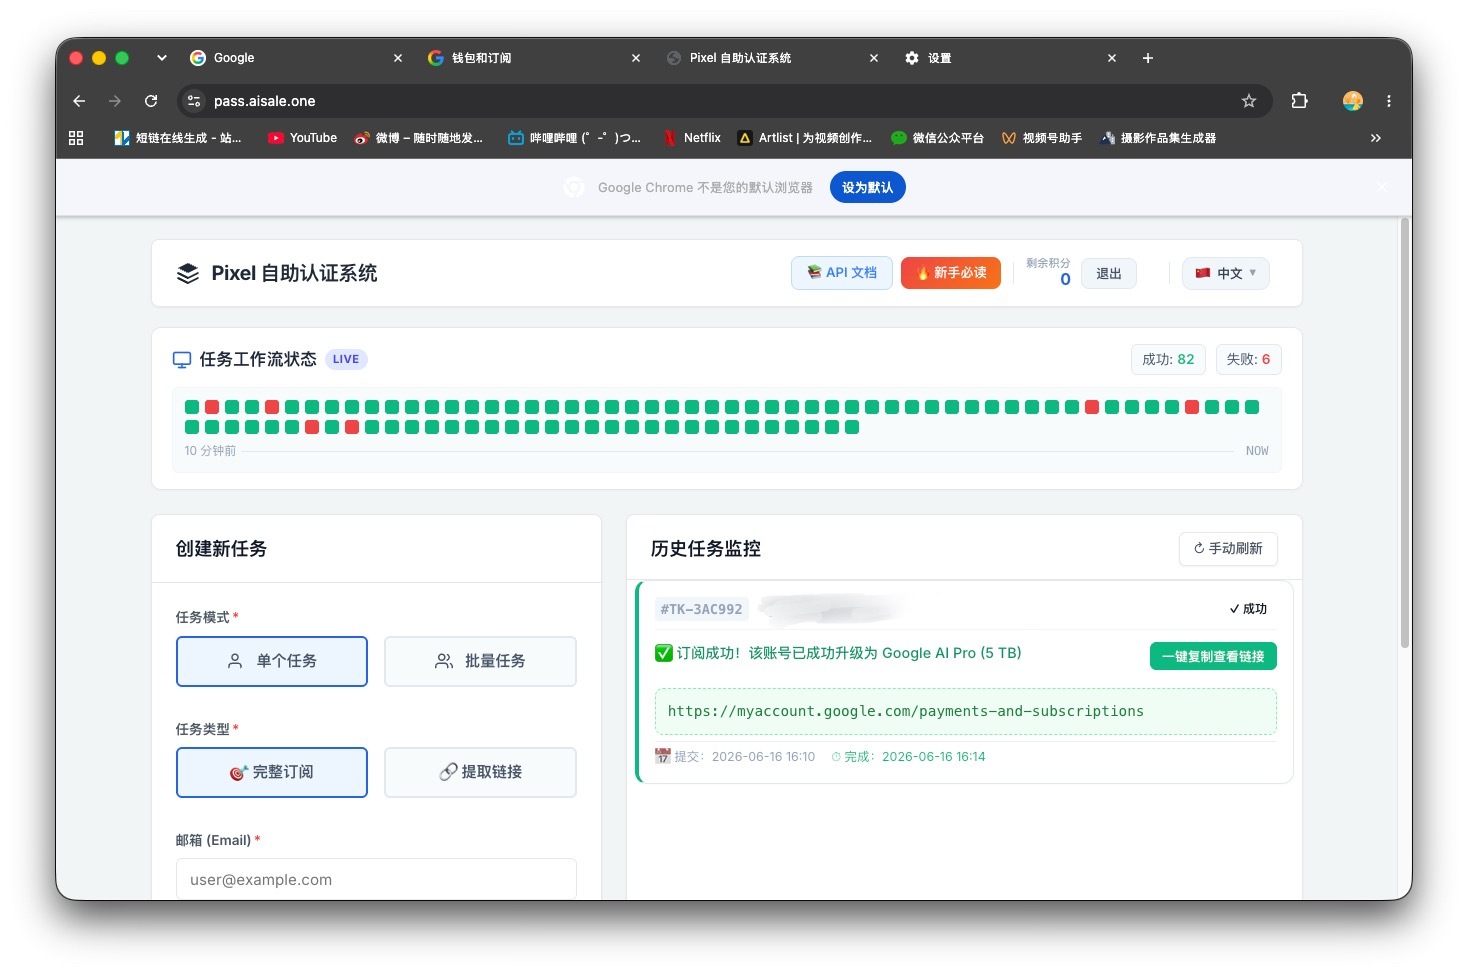The image size is (1468, 974).
Task: Choose the 提取链接 task type
Action: [x=480, y=772]
